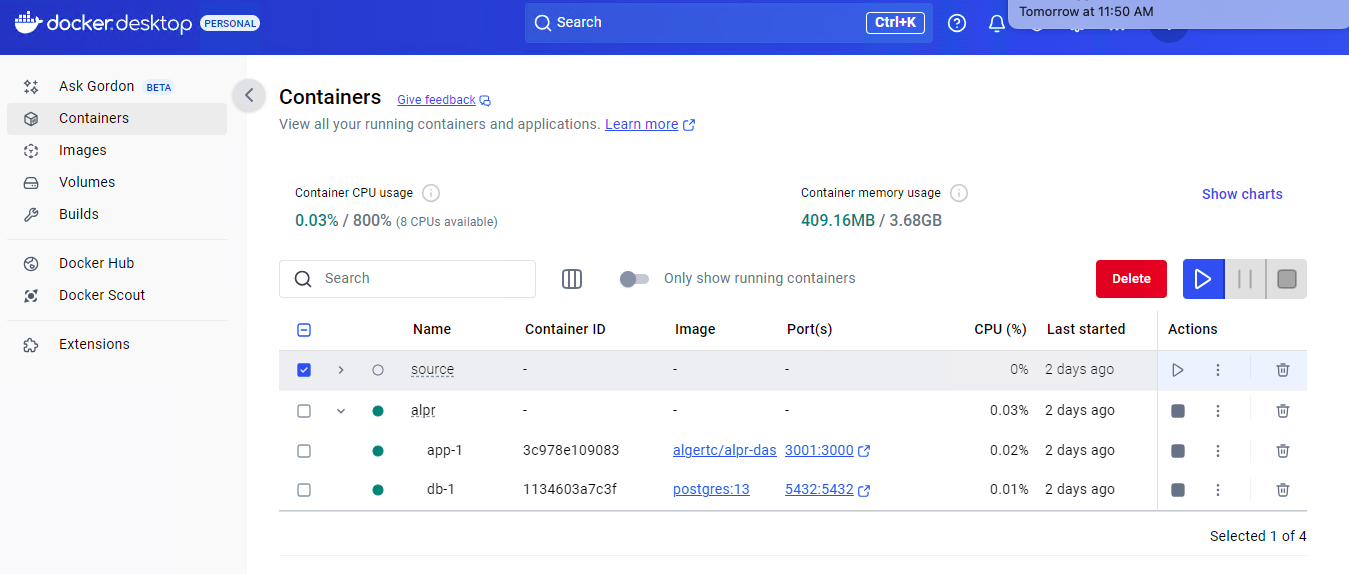The height and width of the screenshot is (574, 1349).
Task: Stop the app-1 container
Action: click(1178, 451)
